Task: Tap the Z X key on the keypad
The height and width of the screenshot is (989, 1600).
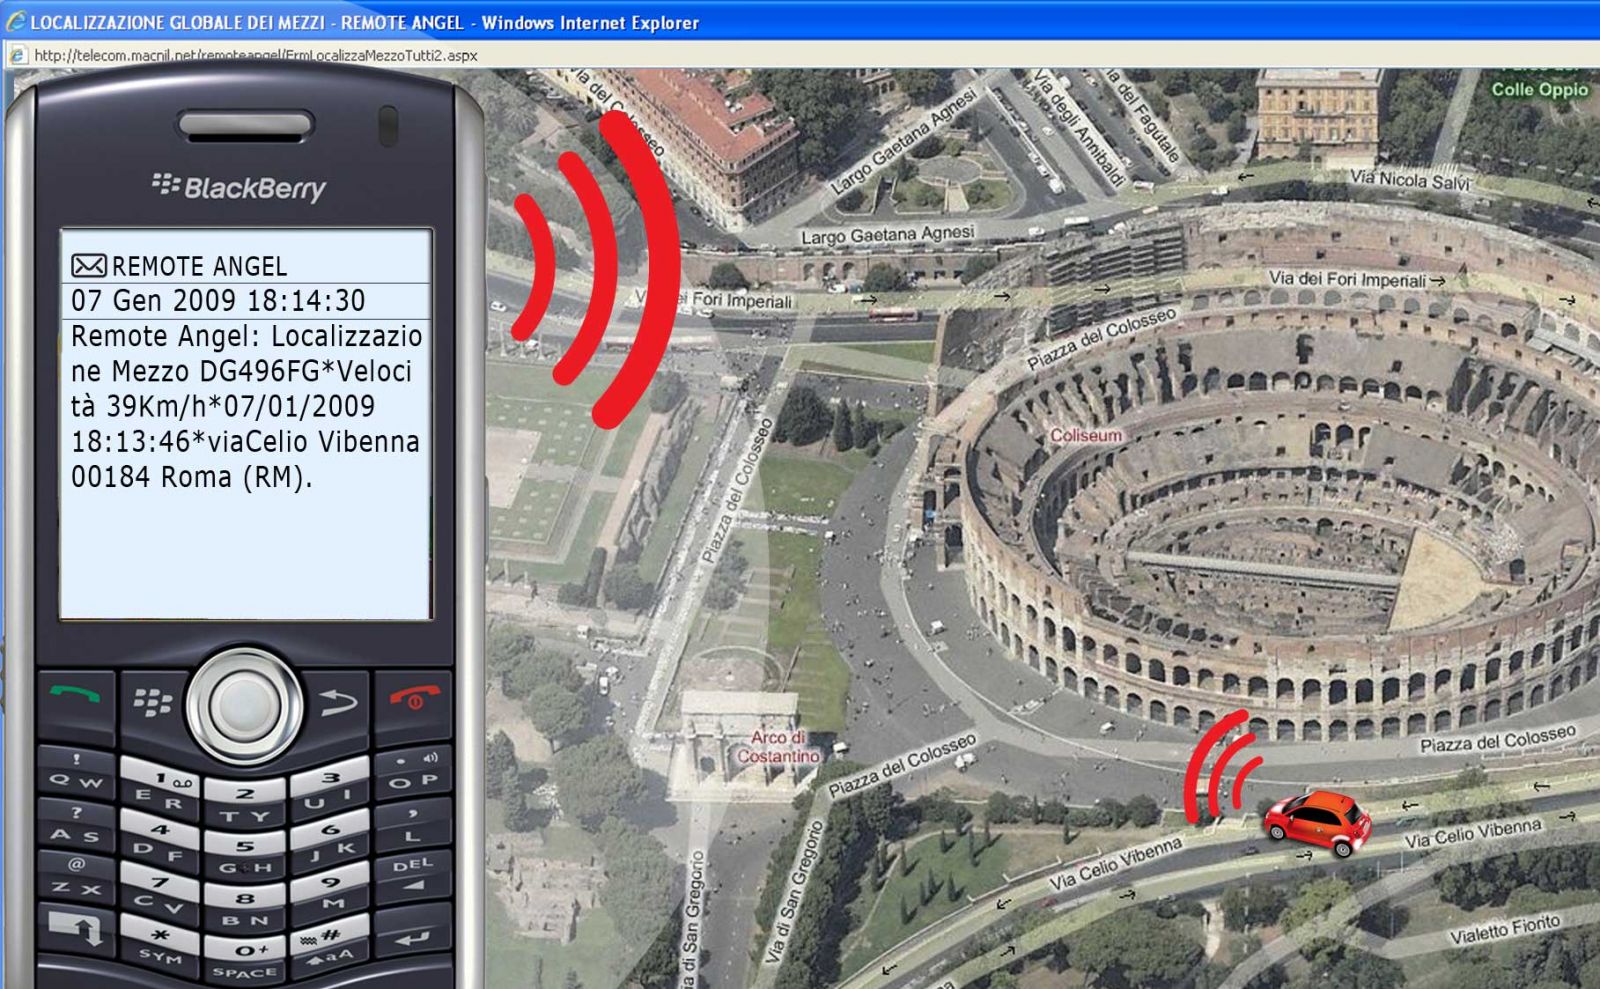Action: coord(77,876)
